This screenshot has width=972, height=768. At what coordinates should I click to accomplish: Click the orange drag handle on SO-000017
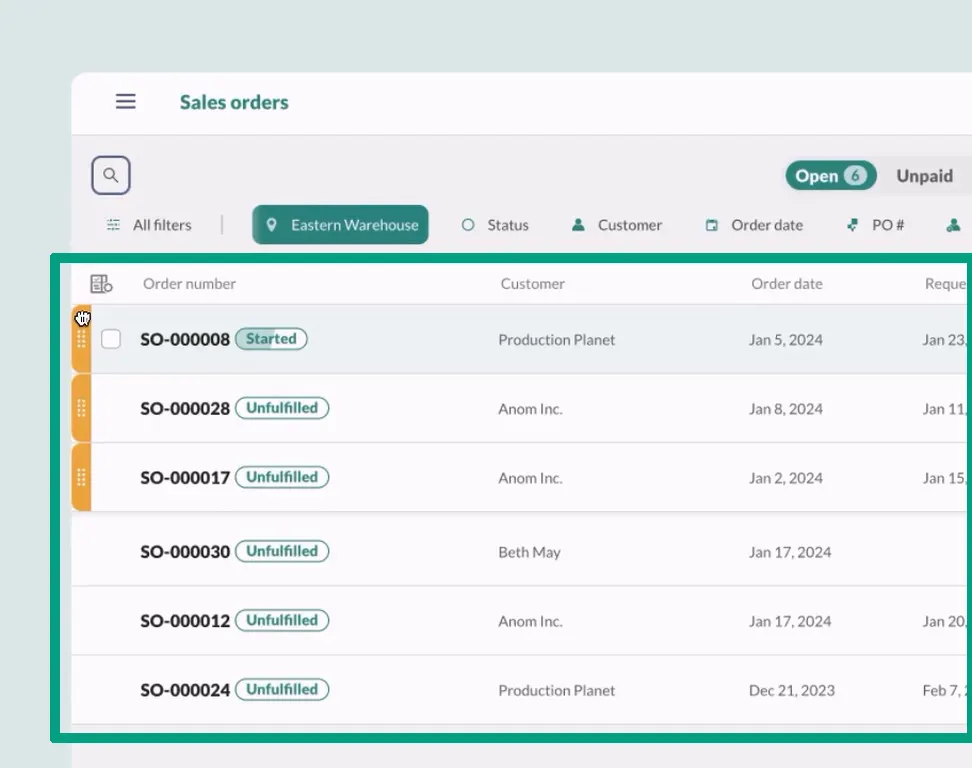coord(81,477)
